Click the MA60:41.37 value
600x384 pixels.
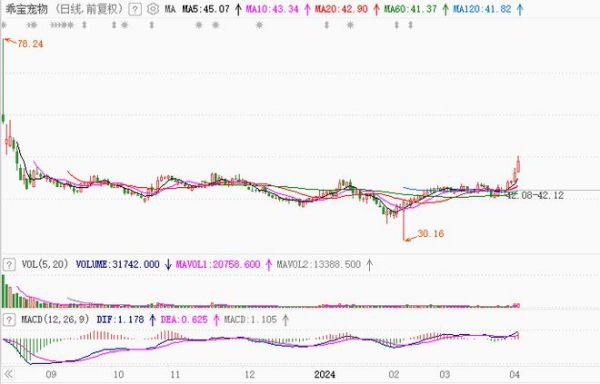point(410,9)
